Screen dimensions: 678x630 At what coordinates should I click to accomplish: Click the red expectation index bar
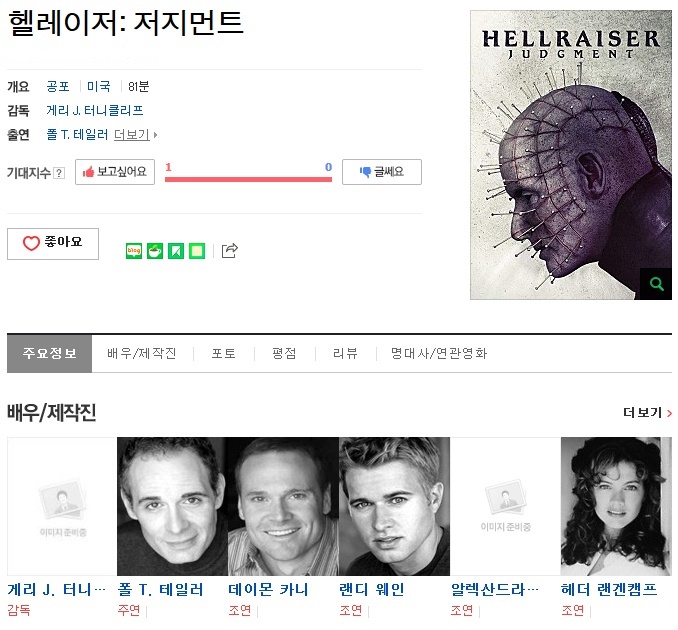(x=248, y=179)
